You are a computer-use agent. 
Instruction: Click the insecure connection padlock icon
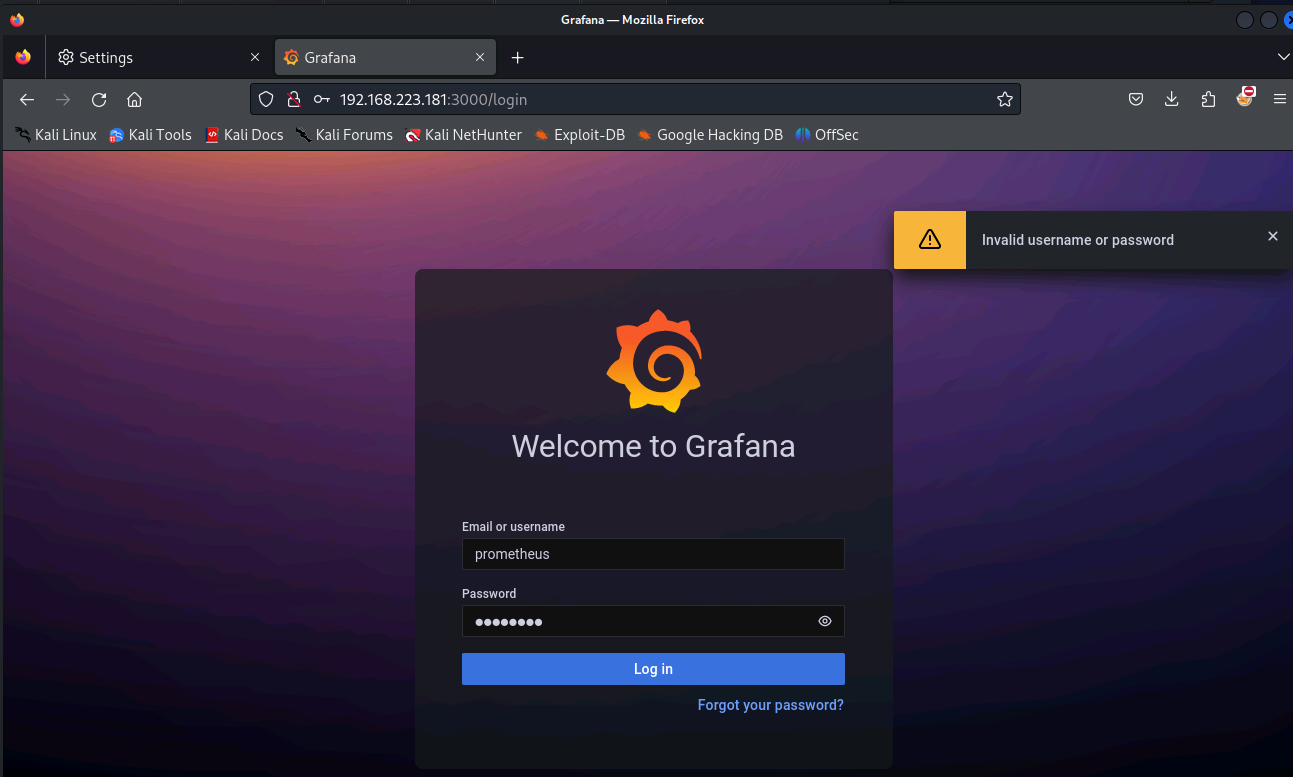click(294, 99)
